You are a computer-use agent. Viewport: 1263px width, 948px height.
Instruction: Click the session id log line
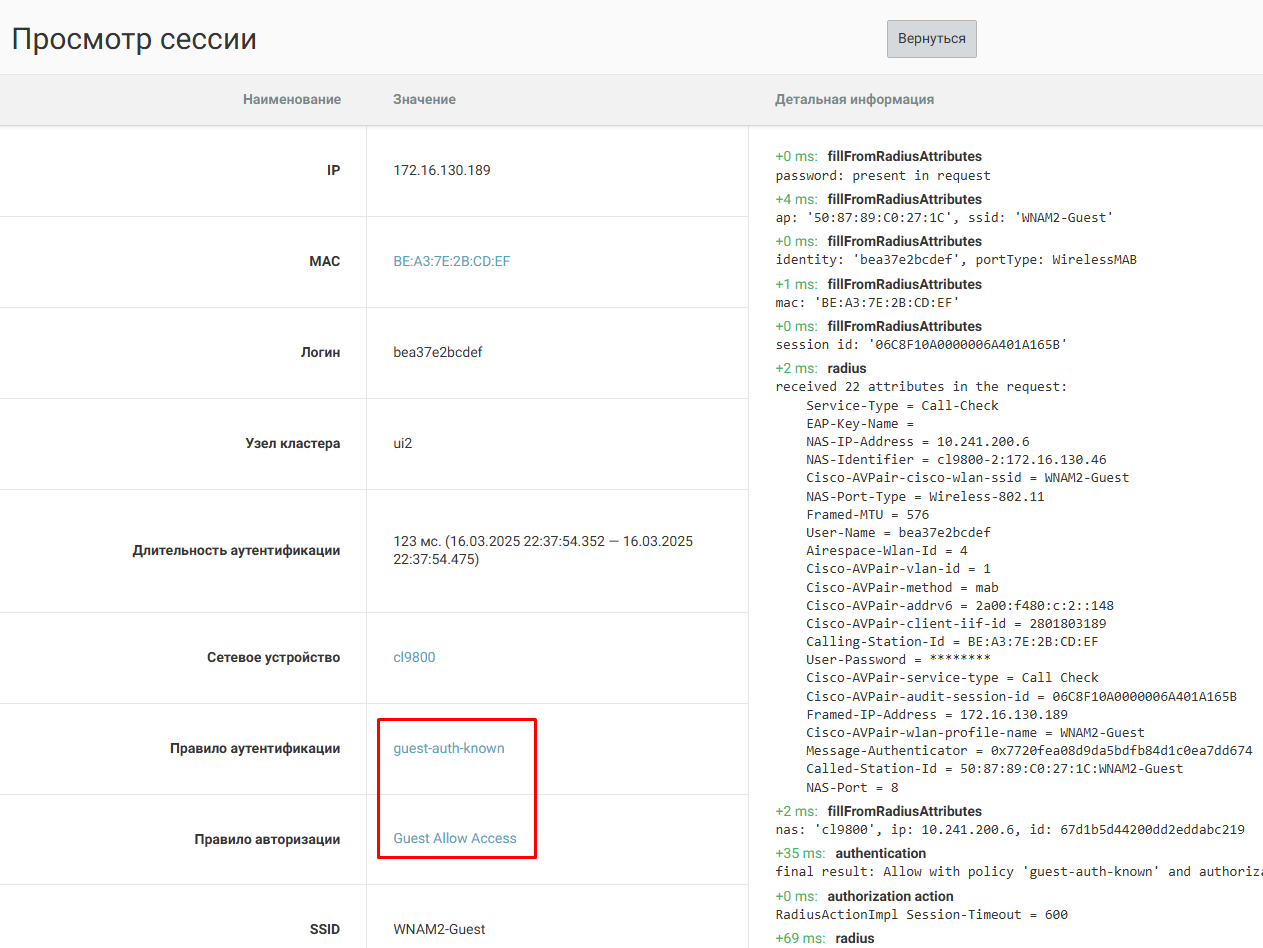(x=921, y=345)
